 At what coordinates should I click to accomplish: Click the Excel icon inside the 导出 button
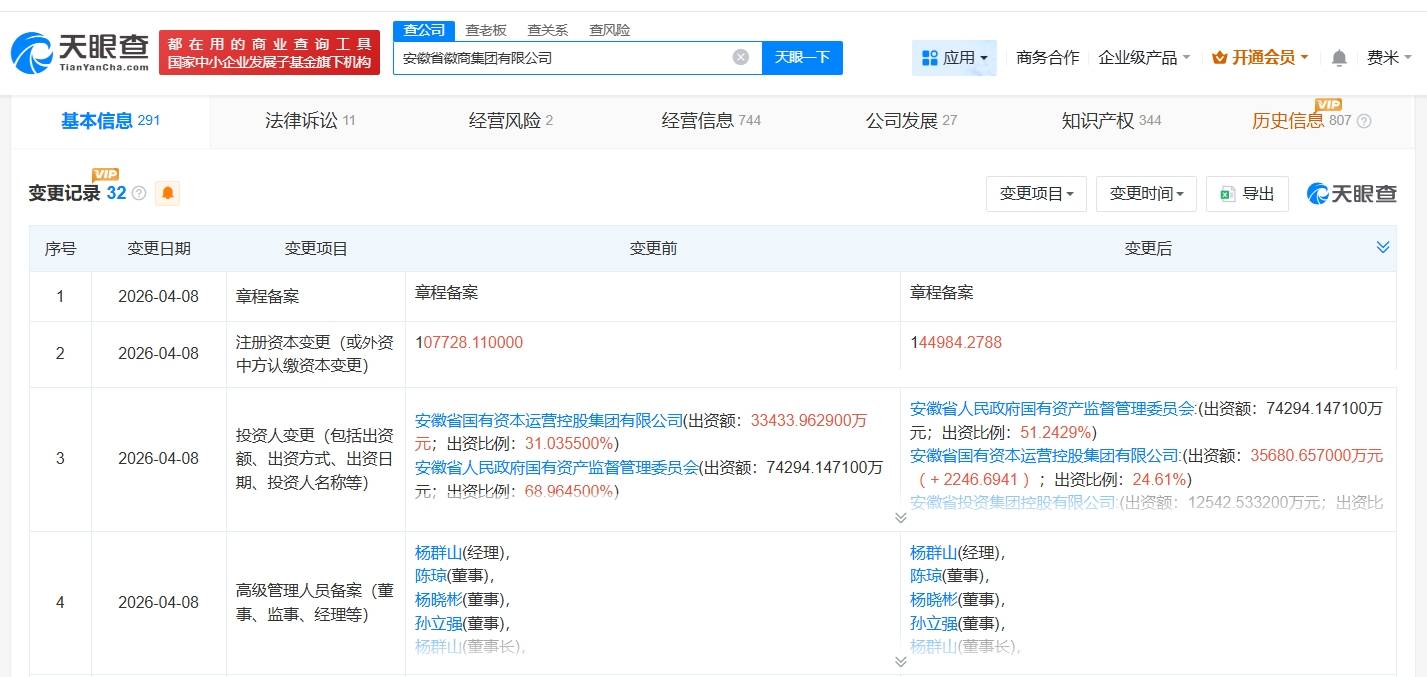1226,194
